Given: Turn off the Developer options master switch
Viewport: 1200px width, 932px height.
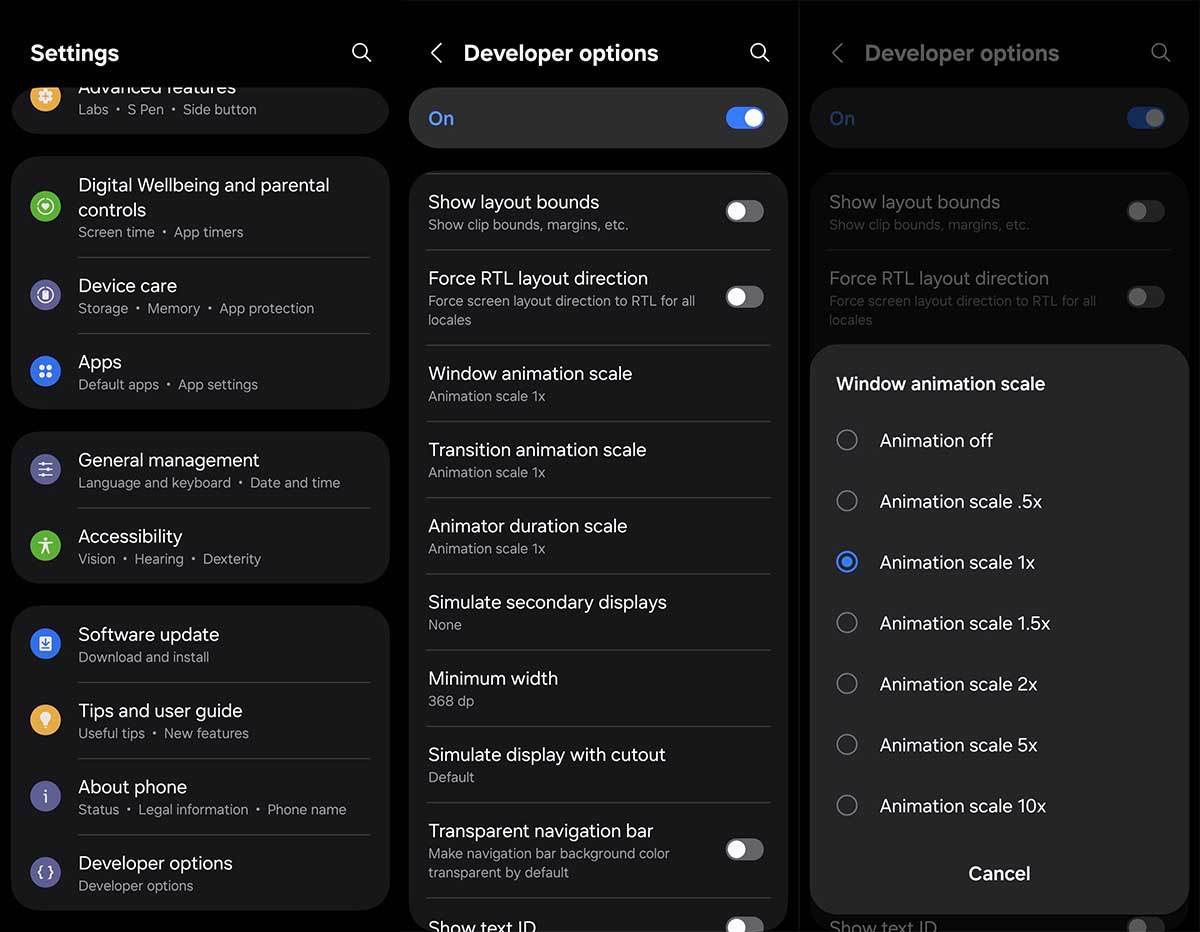Looking at the screenshot, I should pyautogui.click(x=744, y=118).
